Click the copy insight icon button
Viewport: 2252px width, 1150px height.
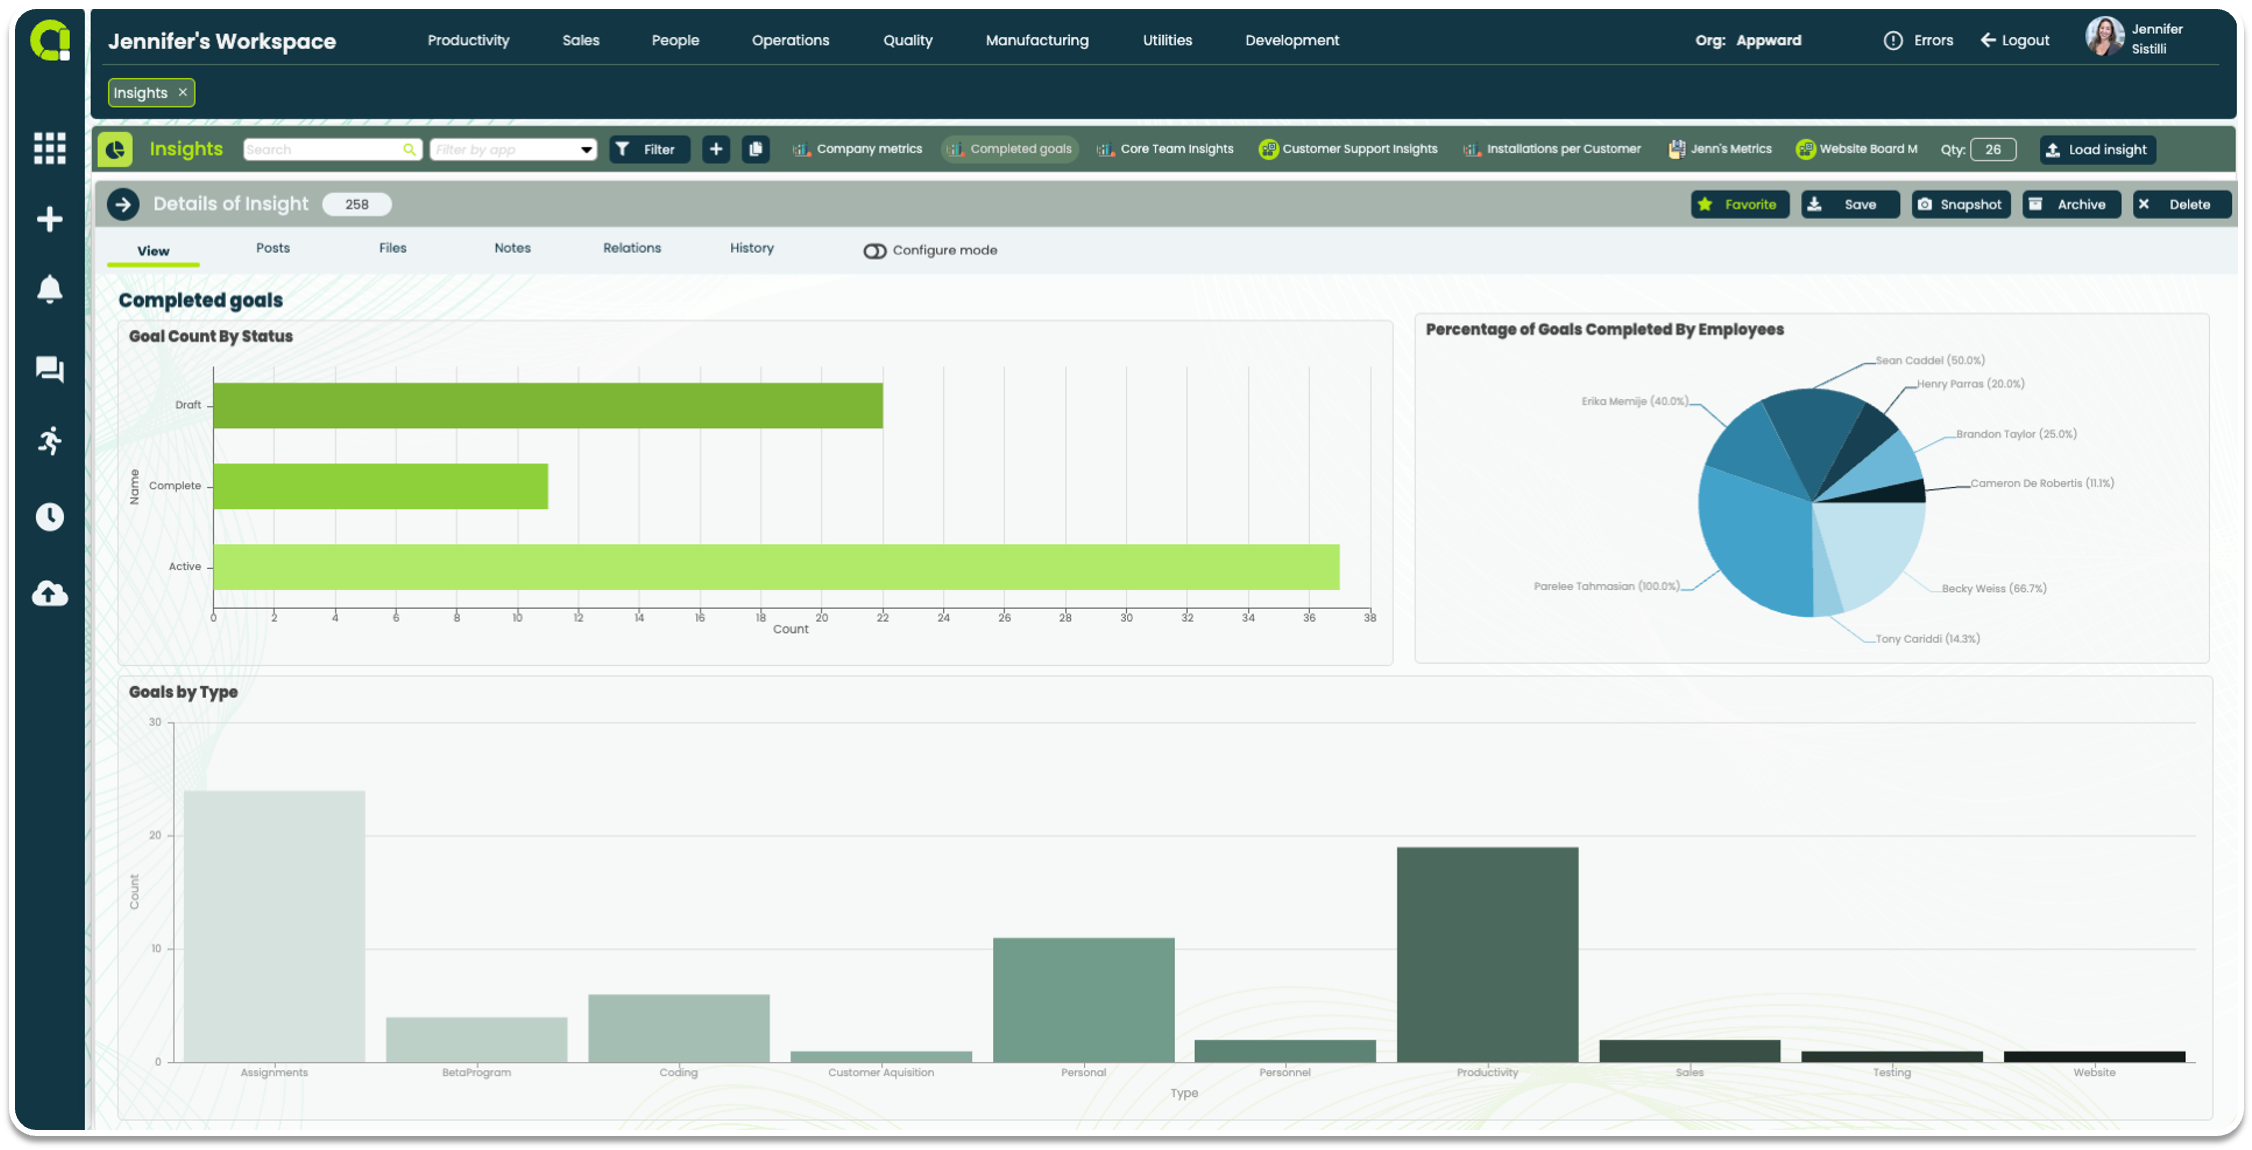pyautogui.click(x=756, y=149)
